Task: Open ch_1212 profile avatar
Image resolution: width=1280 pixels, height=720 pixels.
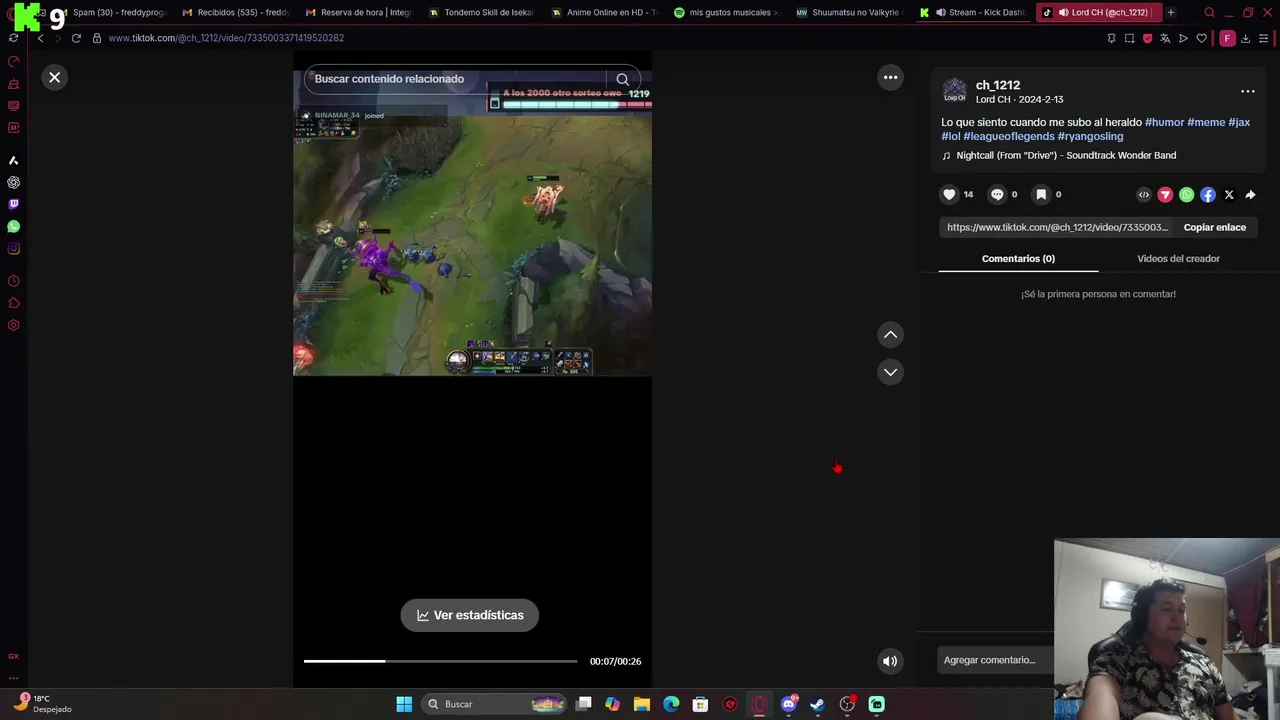Action: coord(955,91)
